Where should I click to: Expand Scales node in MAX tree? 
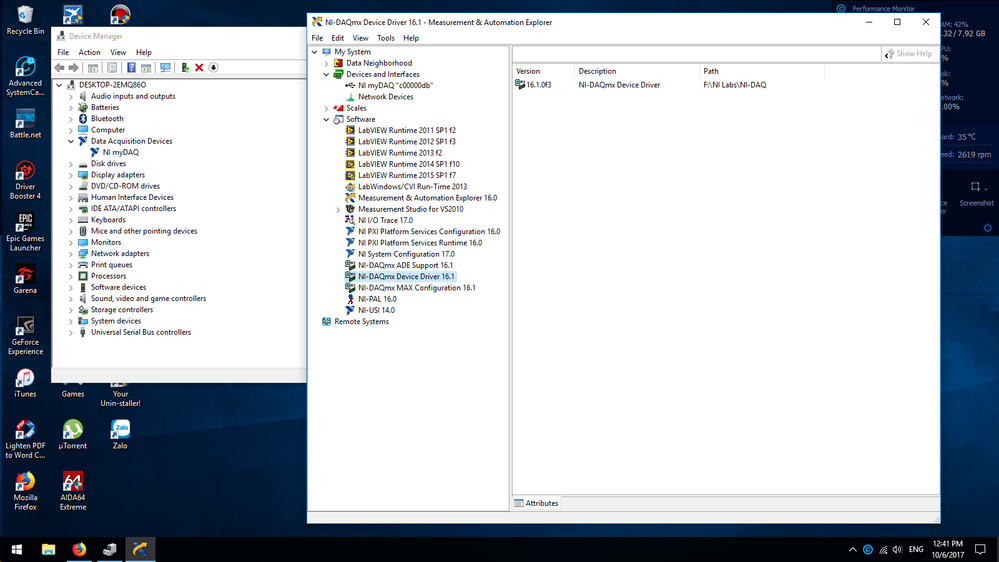point(326,108)
